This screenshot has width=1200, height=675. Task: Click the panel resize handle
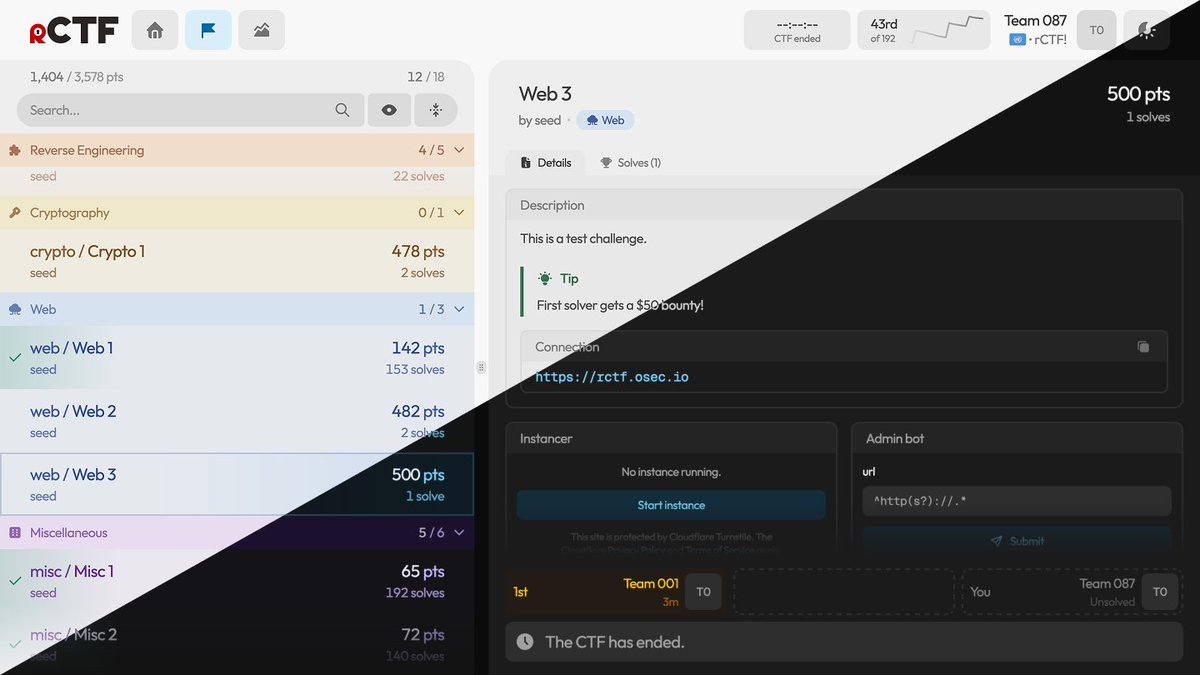tap(481, 368)
